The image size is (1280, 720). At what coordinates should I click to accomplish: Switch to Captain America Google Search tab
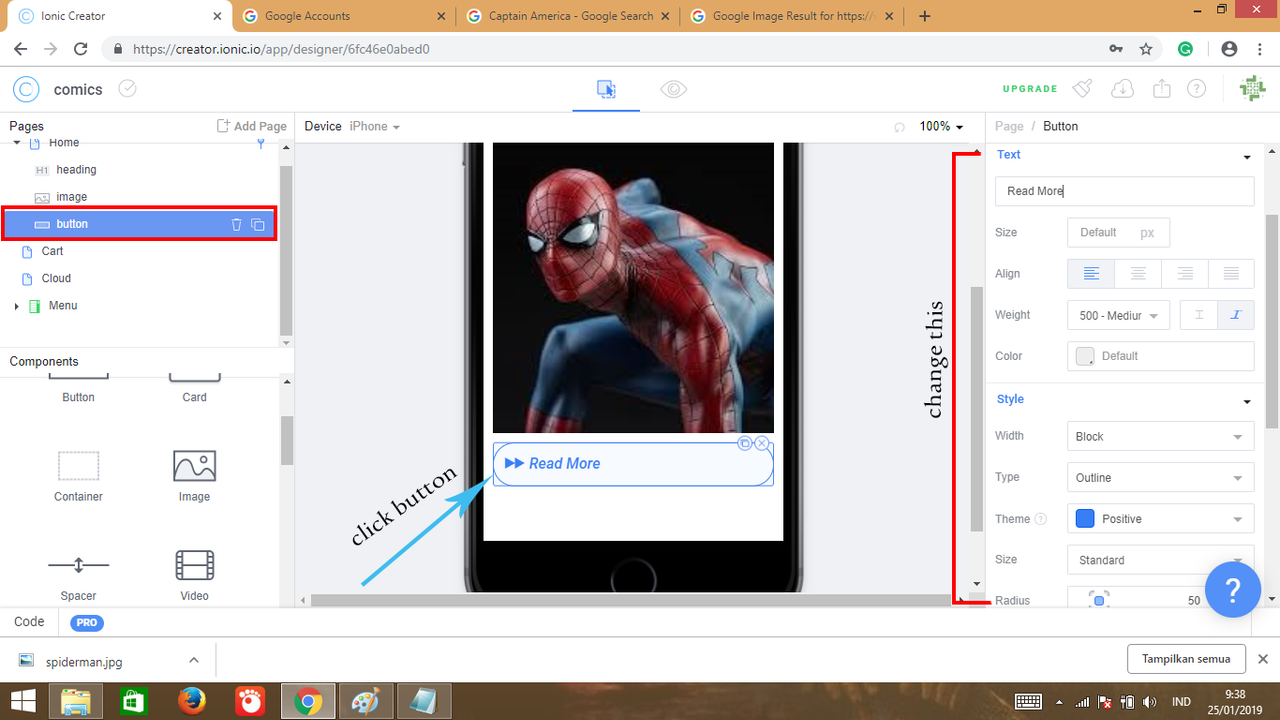(568, 16)
